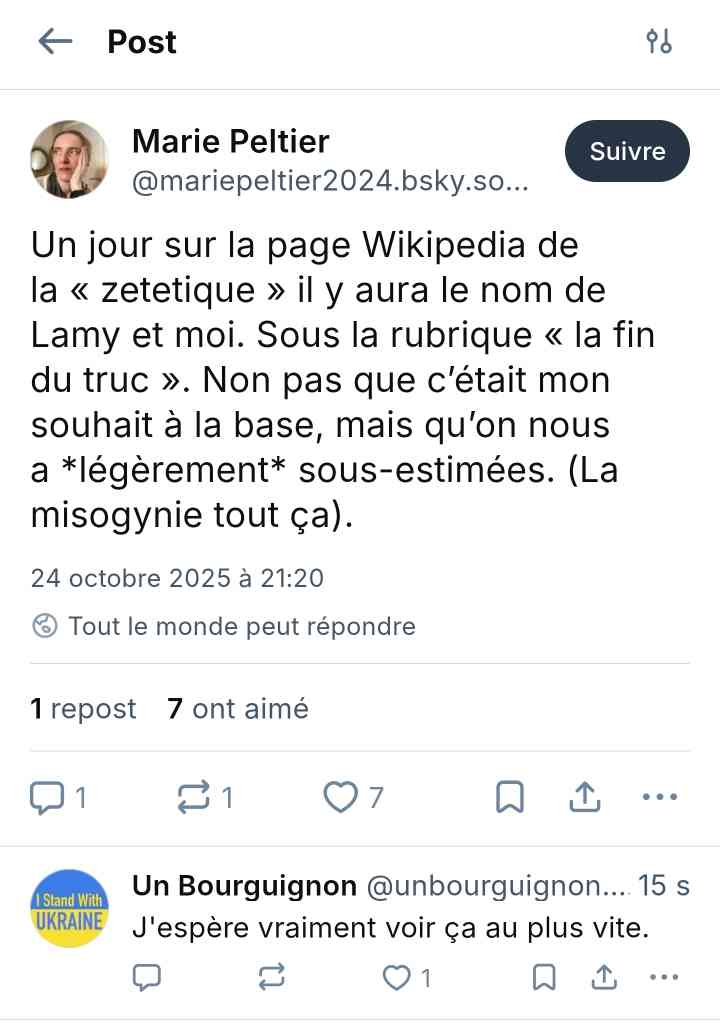Share Marie Peltier's post

tap(583, 797)
